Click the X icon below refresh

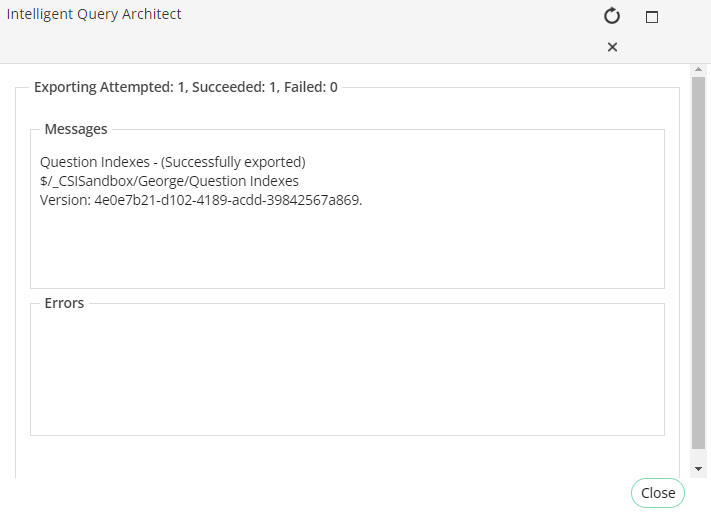click(612, 47)
